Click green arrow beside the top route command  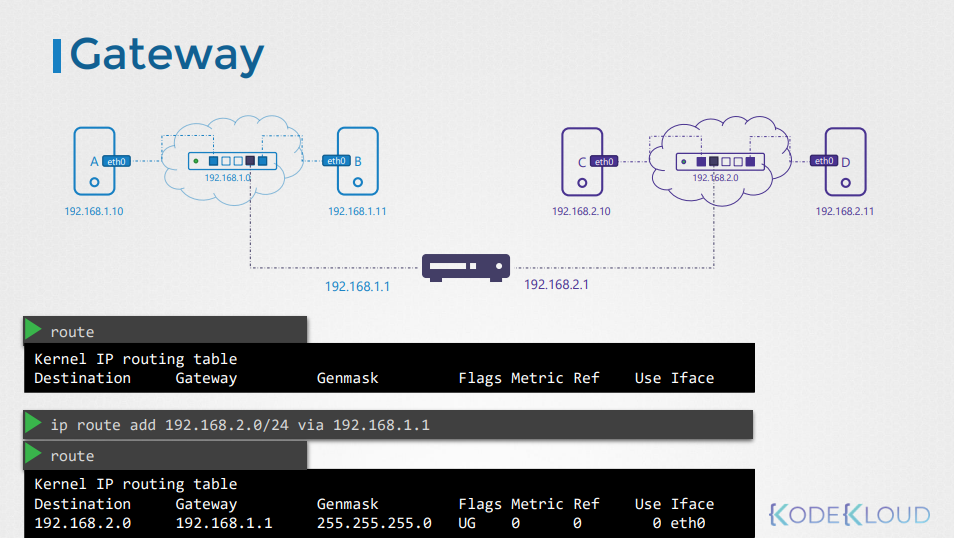point(35,330)
